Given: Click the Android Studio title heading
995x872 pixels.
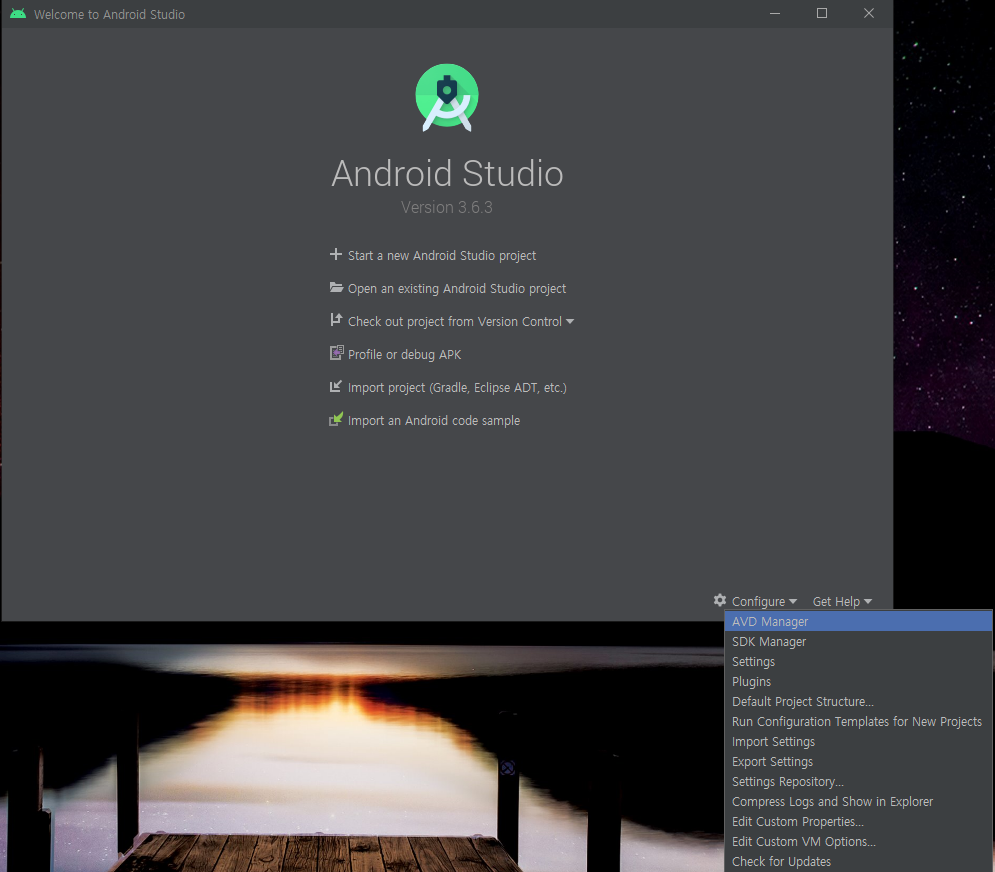Looking at the screenshot, I should [x=447, y=173].
